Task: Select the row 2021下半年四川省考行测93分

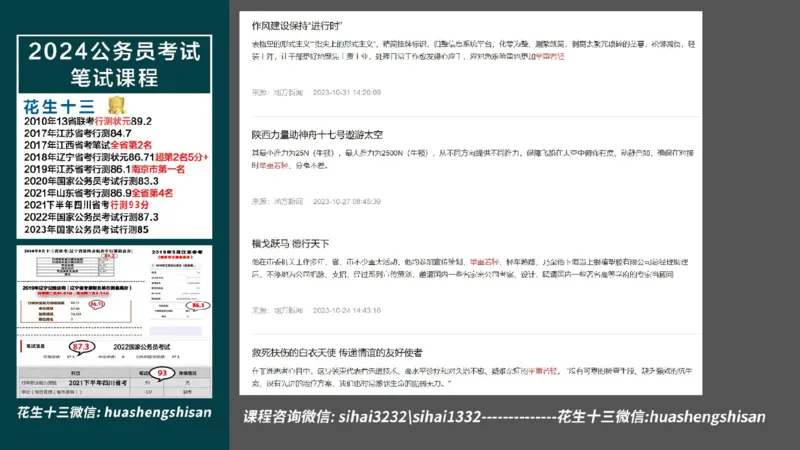Action: [86, 205]
